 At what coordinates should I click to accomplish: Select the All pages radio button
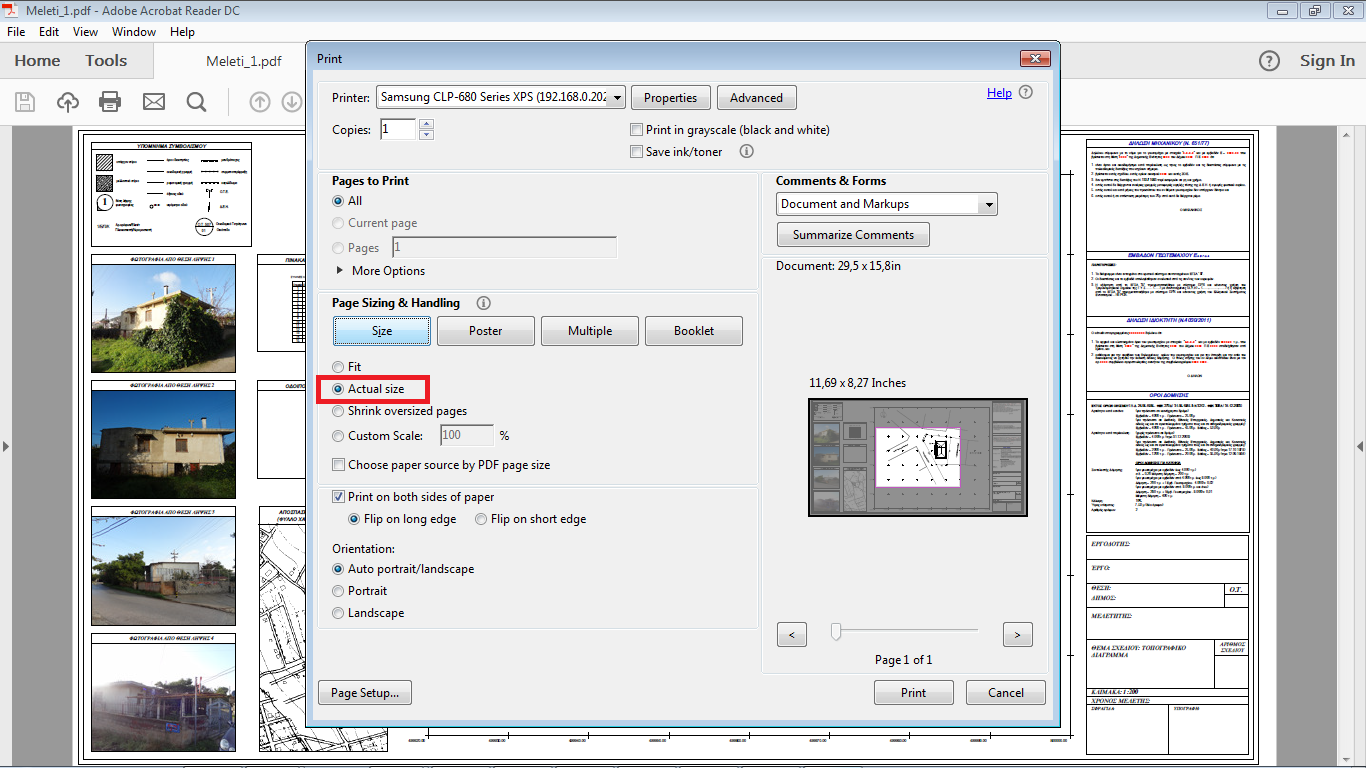coord(338,201)
